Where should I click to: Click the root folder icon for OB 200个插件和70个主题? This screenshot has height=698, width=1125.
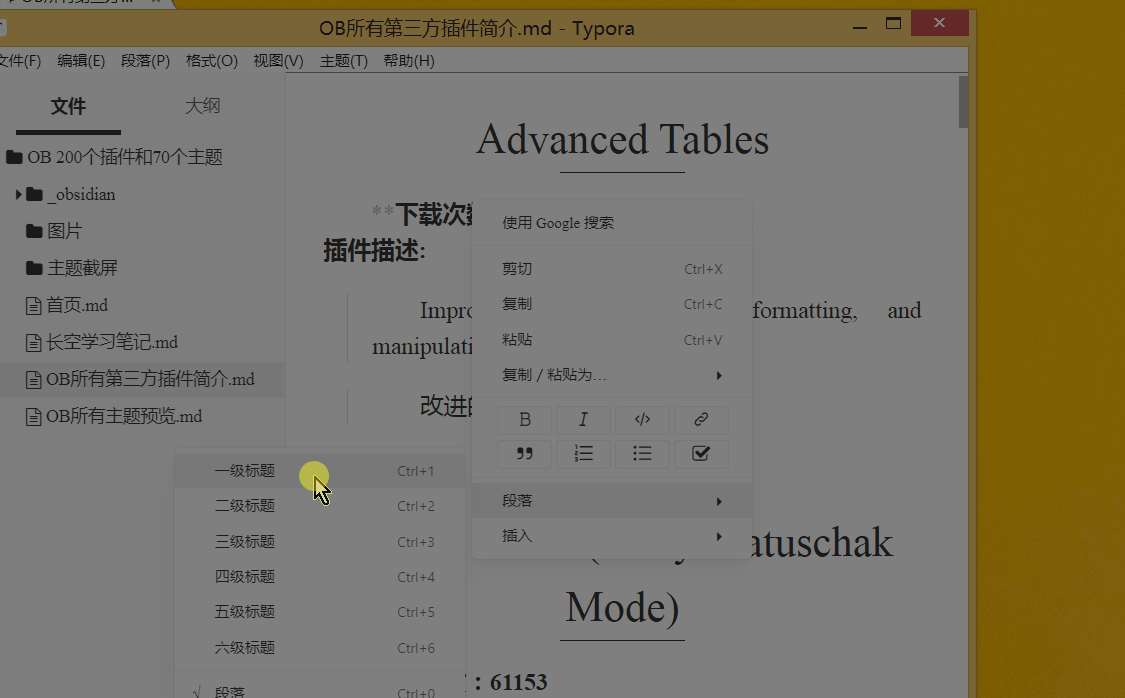(x=13, y=157)
